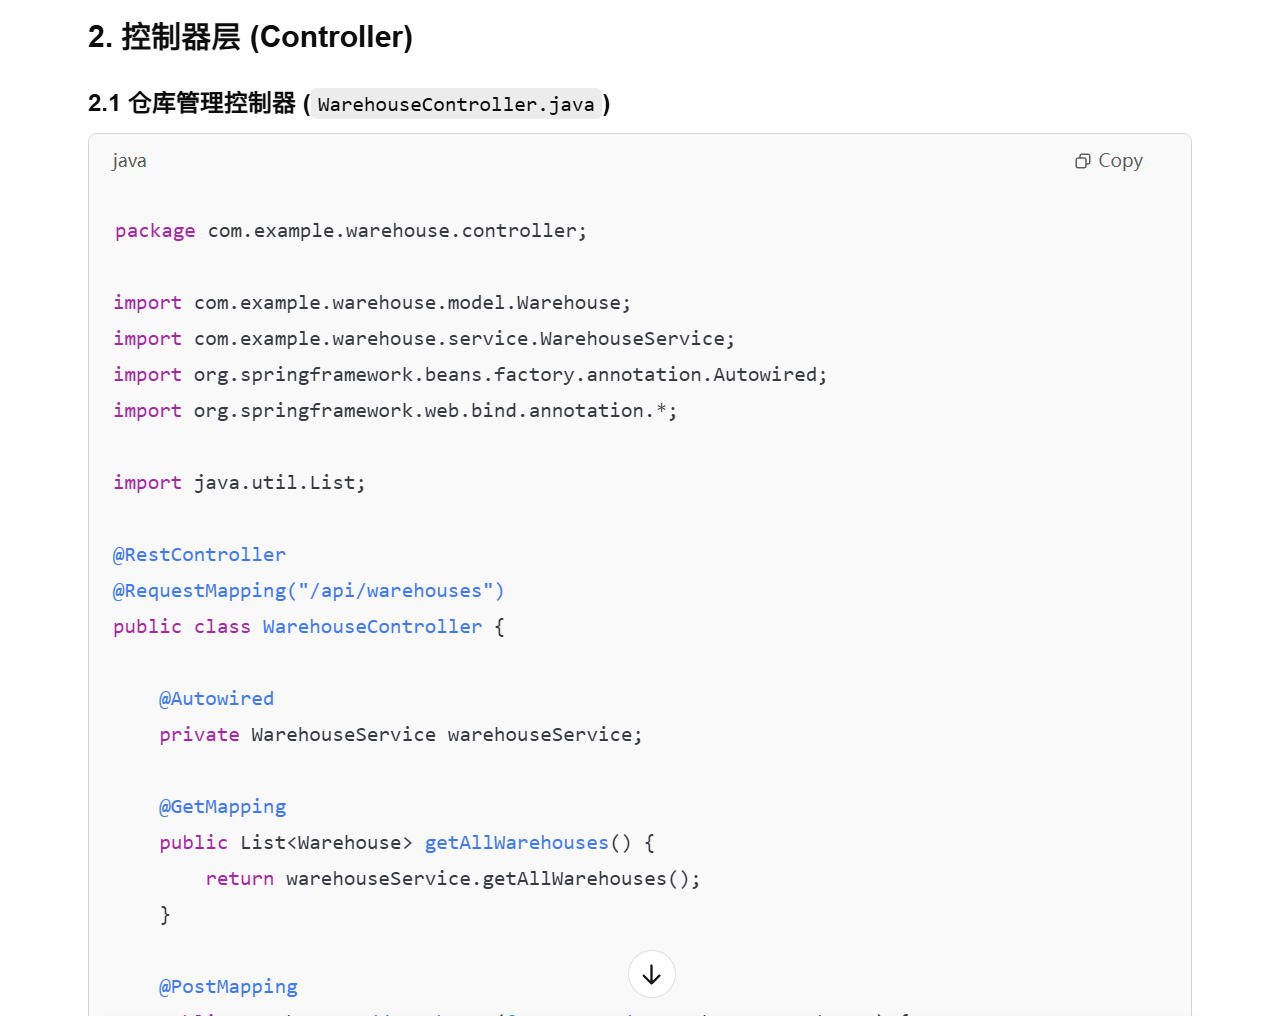Click the getAllWarehouses method name
Viewport: 1270px width, 1016px height.
pyautogui.click(x=516, y=843)
